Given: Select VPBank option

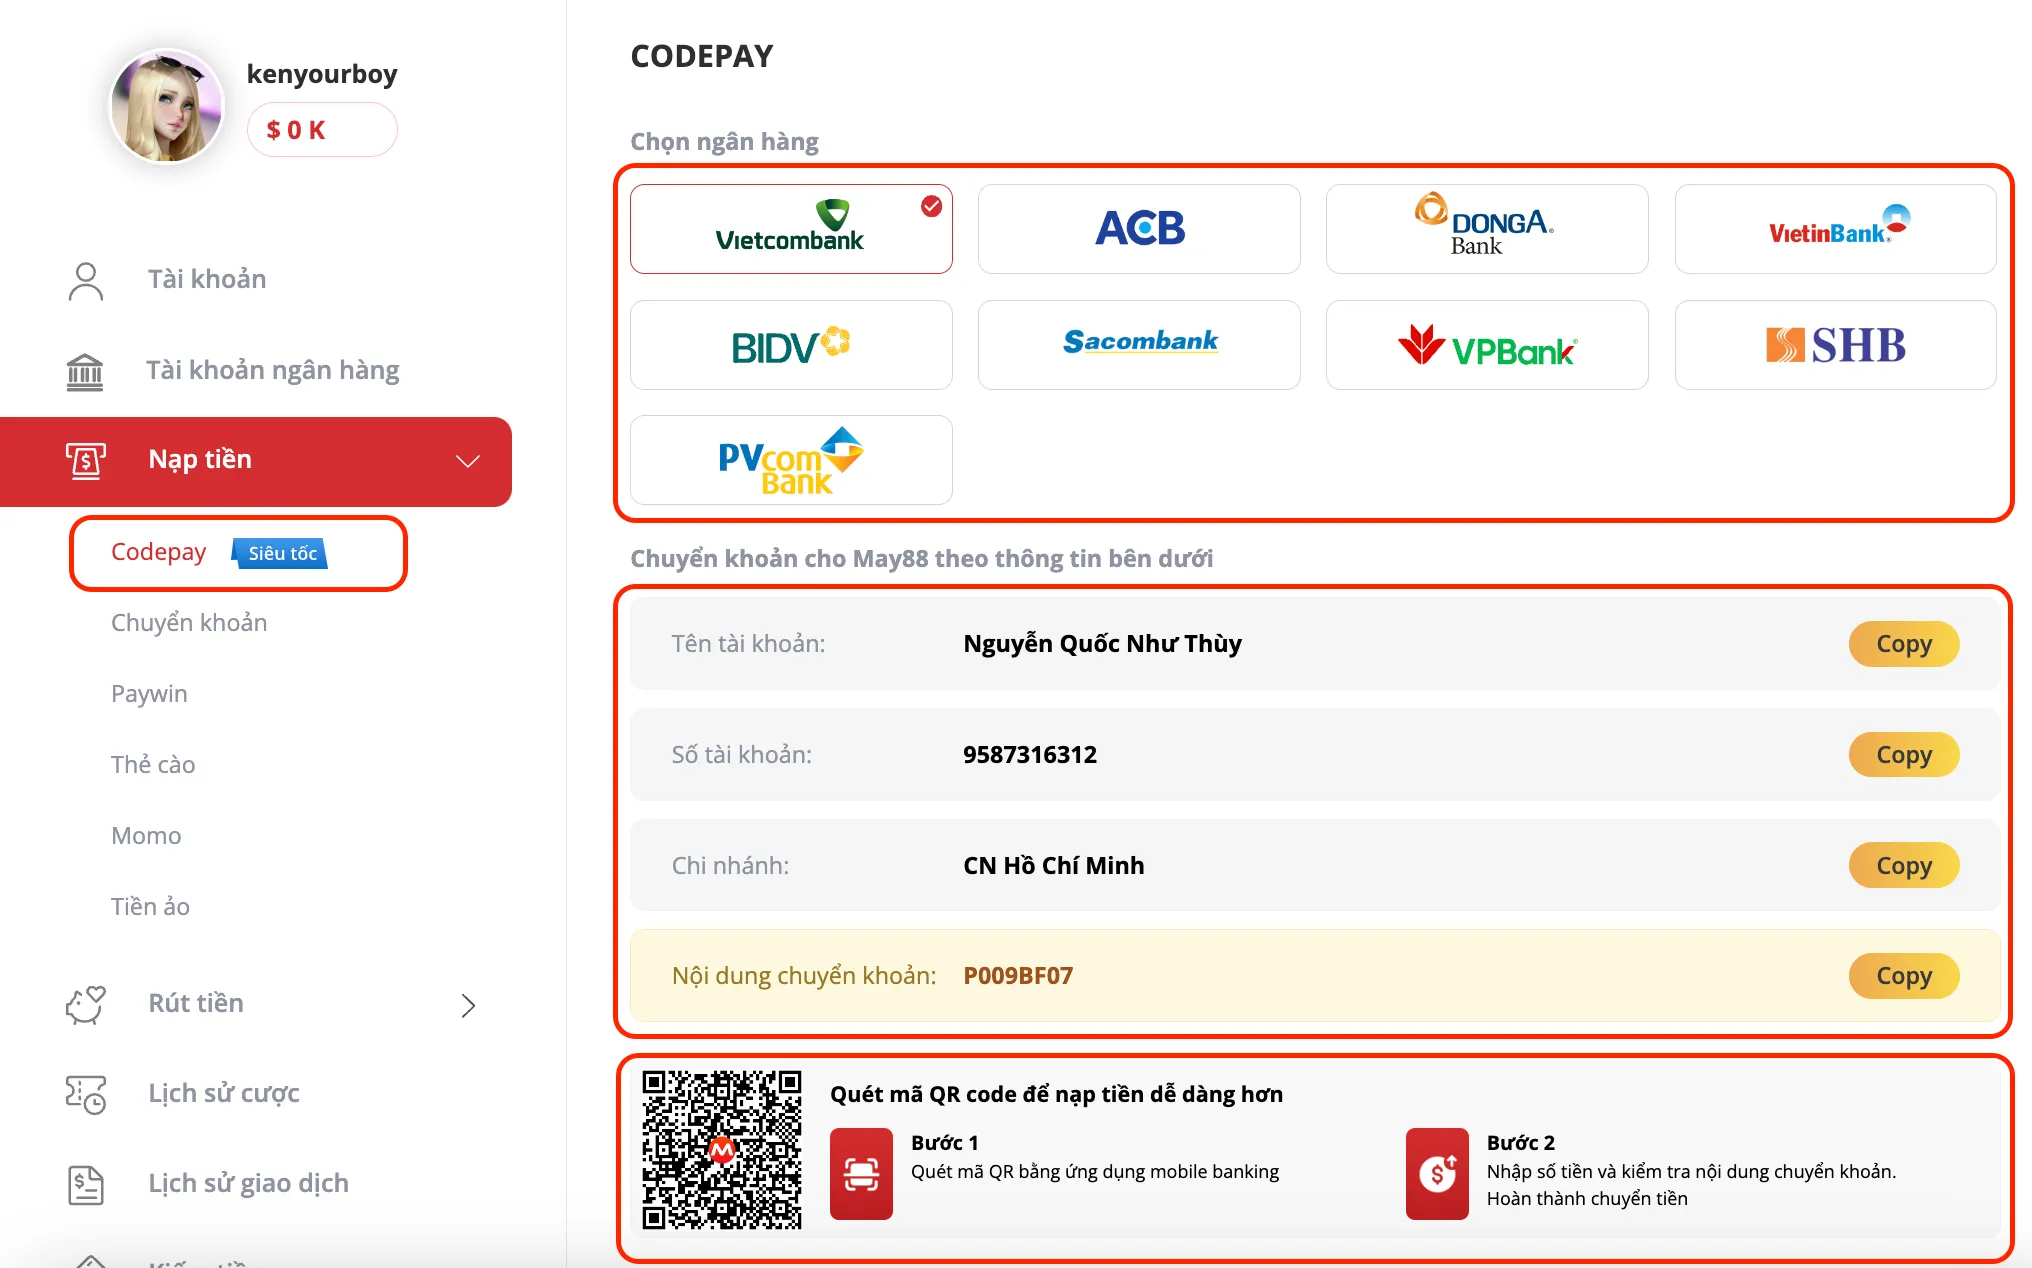Looking at the screenshot, I should point(1487,345).
